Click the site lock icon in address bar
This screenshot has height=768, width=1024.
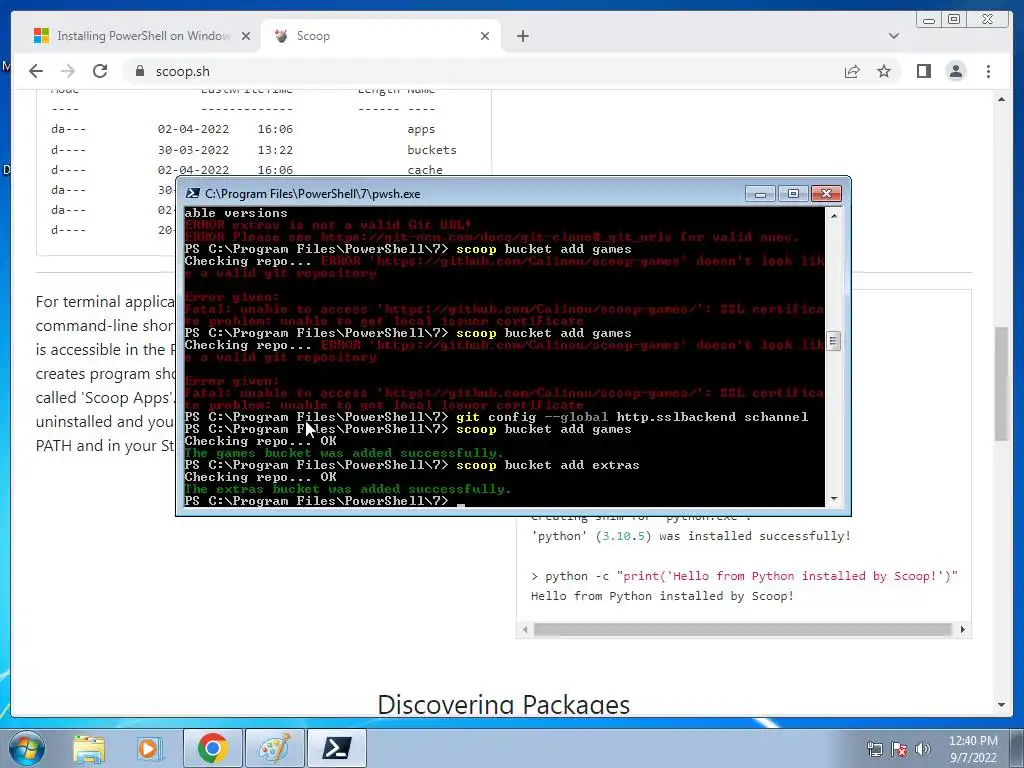tap(139, 71)
